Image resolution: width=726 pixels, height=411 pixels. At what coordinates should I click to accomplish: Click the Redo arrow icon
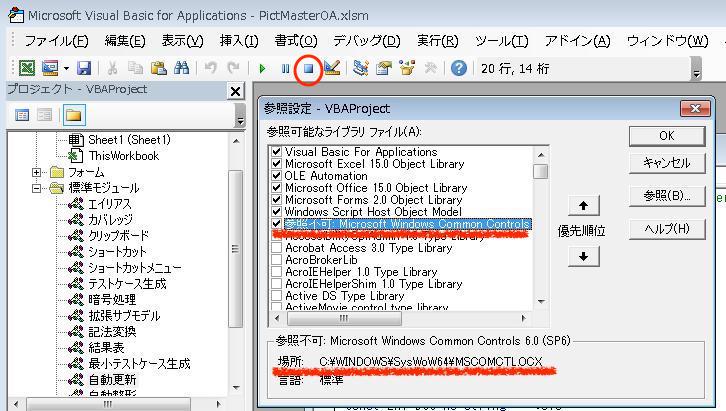pos(233,68)
